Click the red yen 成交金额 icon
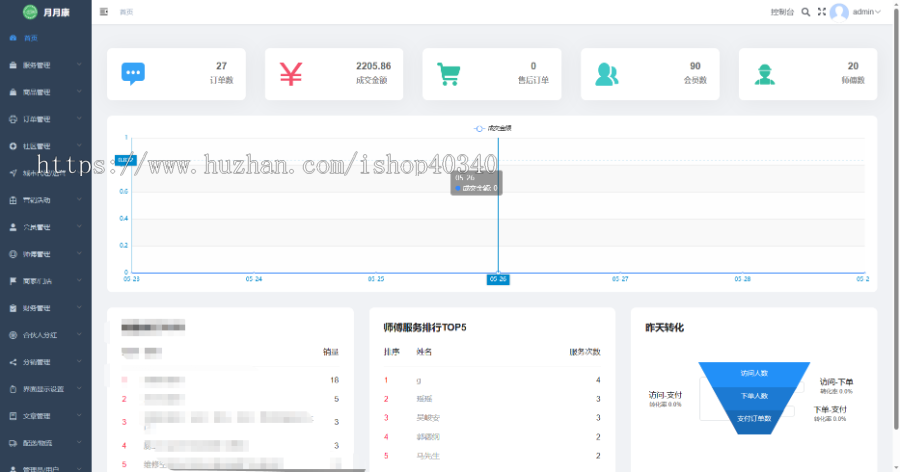This screenshot has width=900, height=472. pos(291,74)
